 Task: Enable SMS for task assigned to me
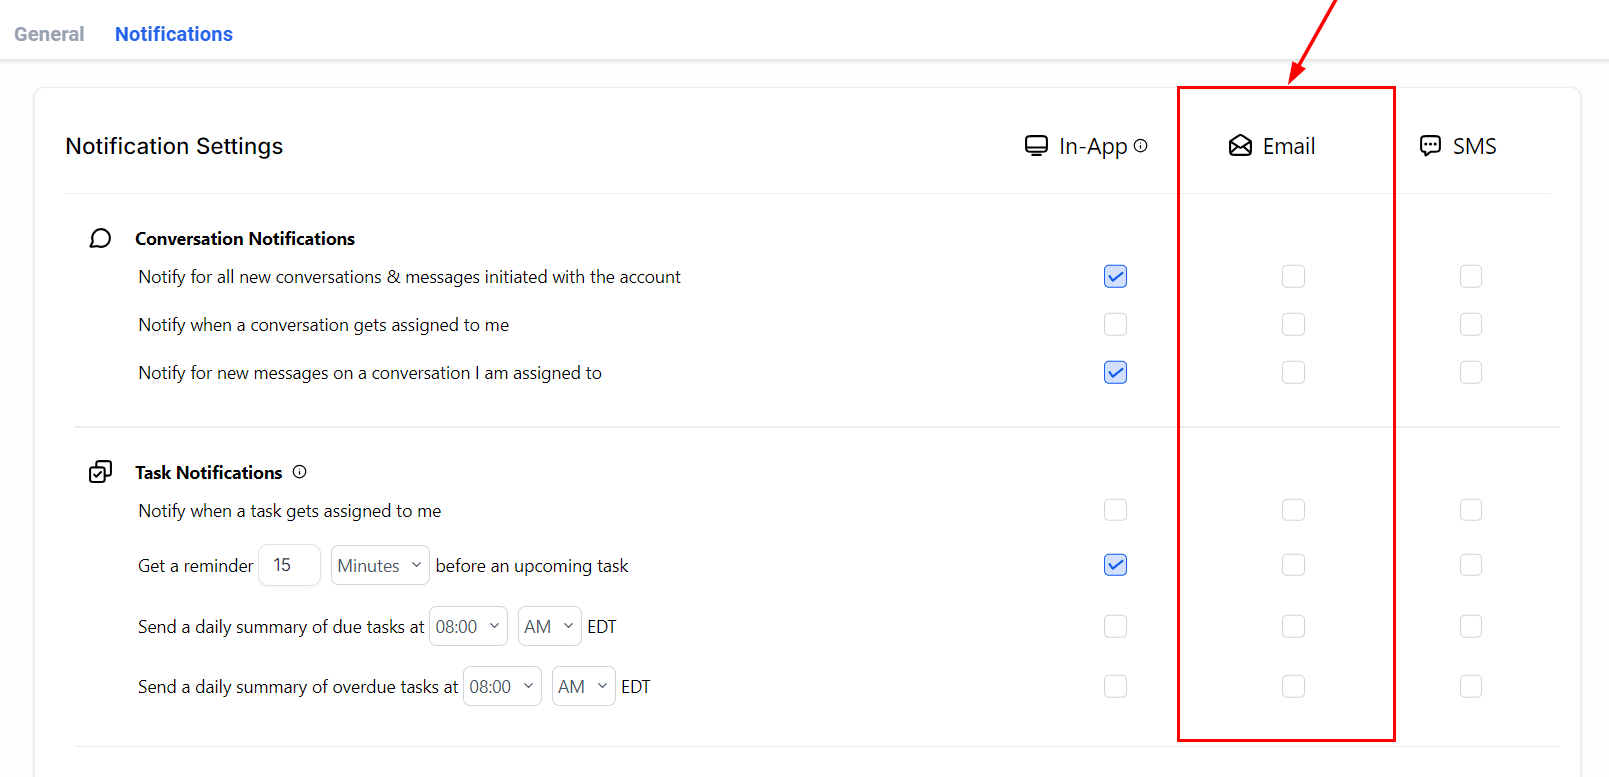1470,510
